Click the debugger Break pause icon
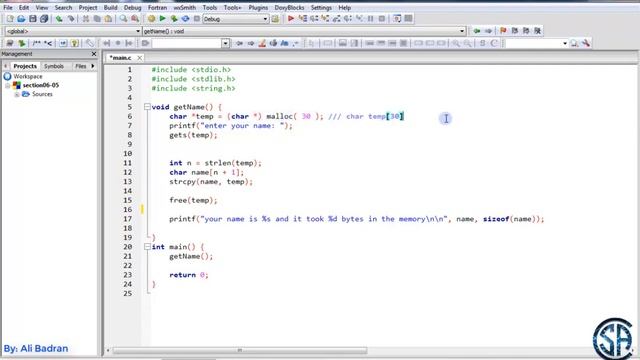 coord(371,19)
